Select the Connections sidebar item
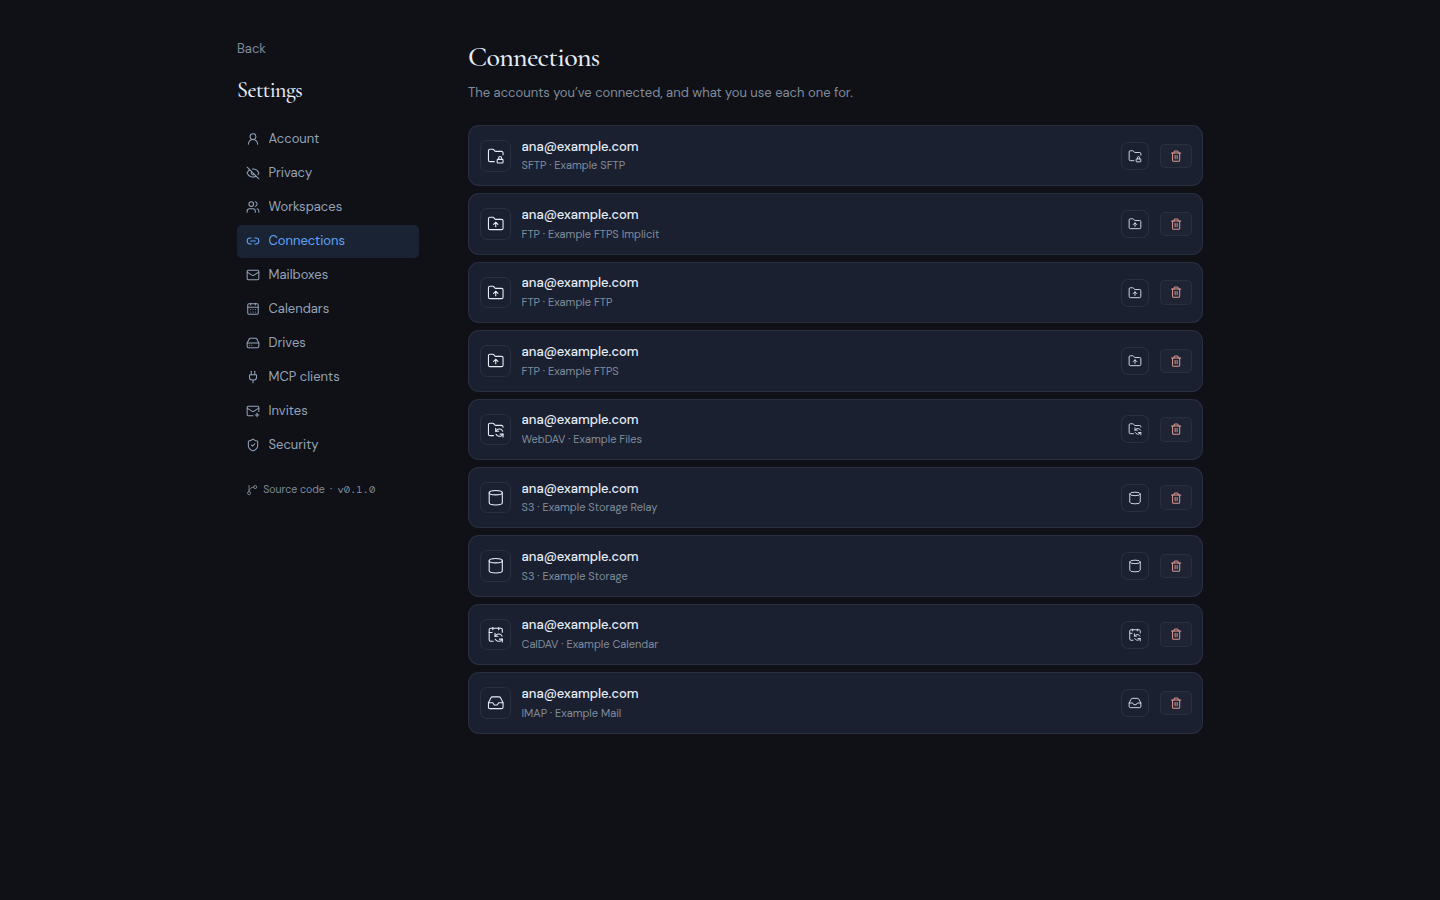Image resolution: width=1440 pixels, height=900 pixels. pyautogui.click(x=328, y=241)
